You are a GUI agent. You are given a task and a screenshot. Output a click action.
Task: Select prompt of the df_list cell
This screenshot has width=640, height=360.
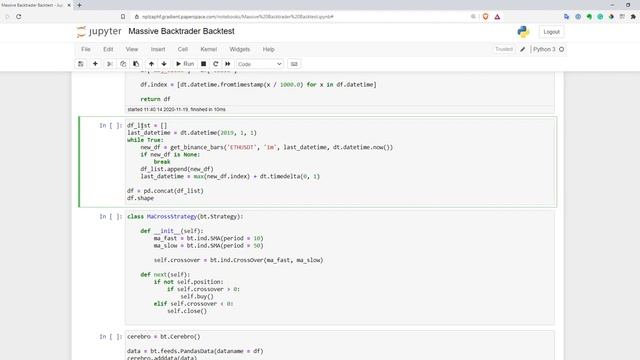[111, 126]
